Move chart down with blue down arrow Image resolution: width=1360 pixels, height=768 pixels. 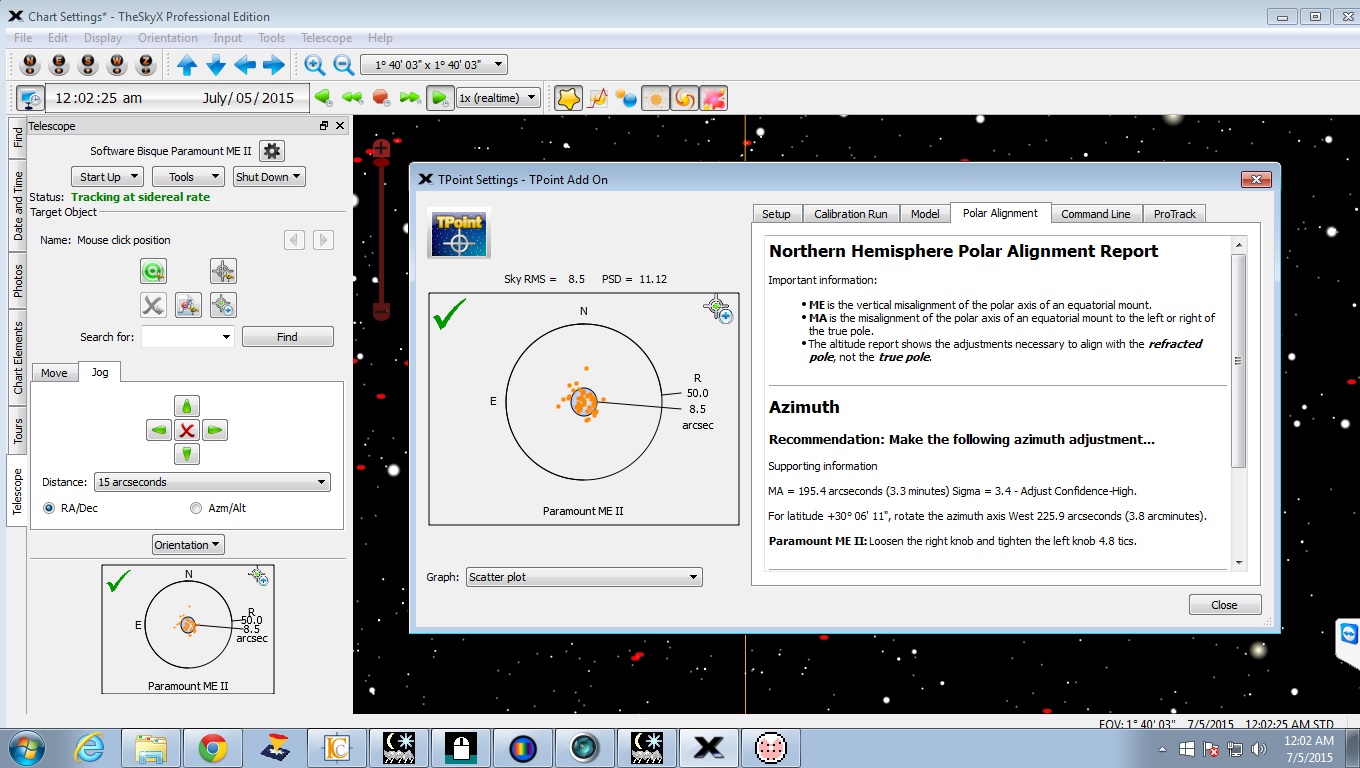coord(216,65)
